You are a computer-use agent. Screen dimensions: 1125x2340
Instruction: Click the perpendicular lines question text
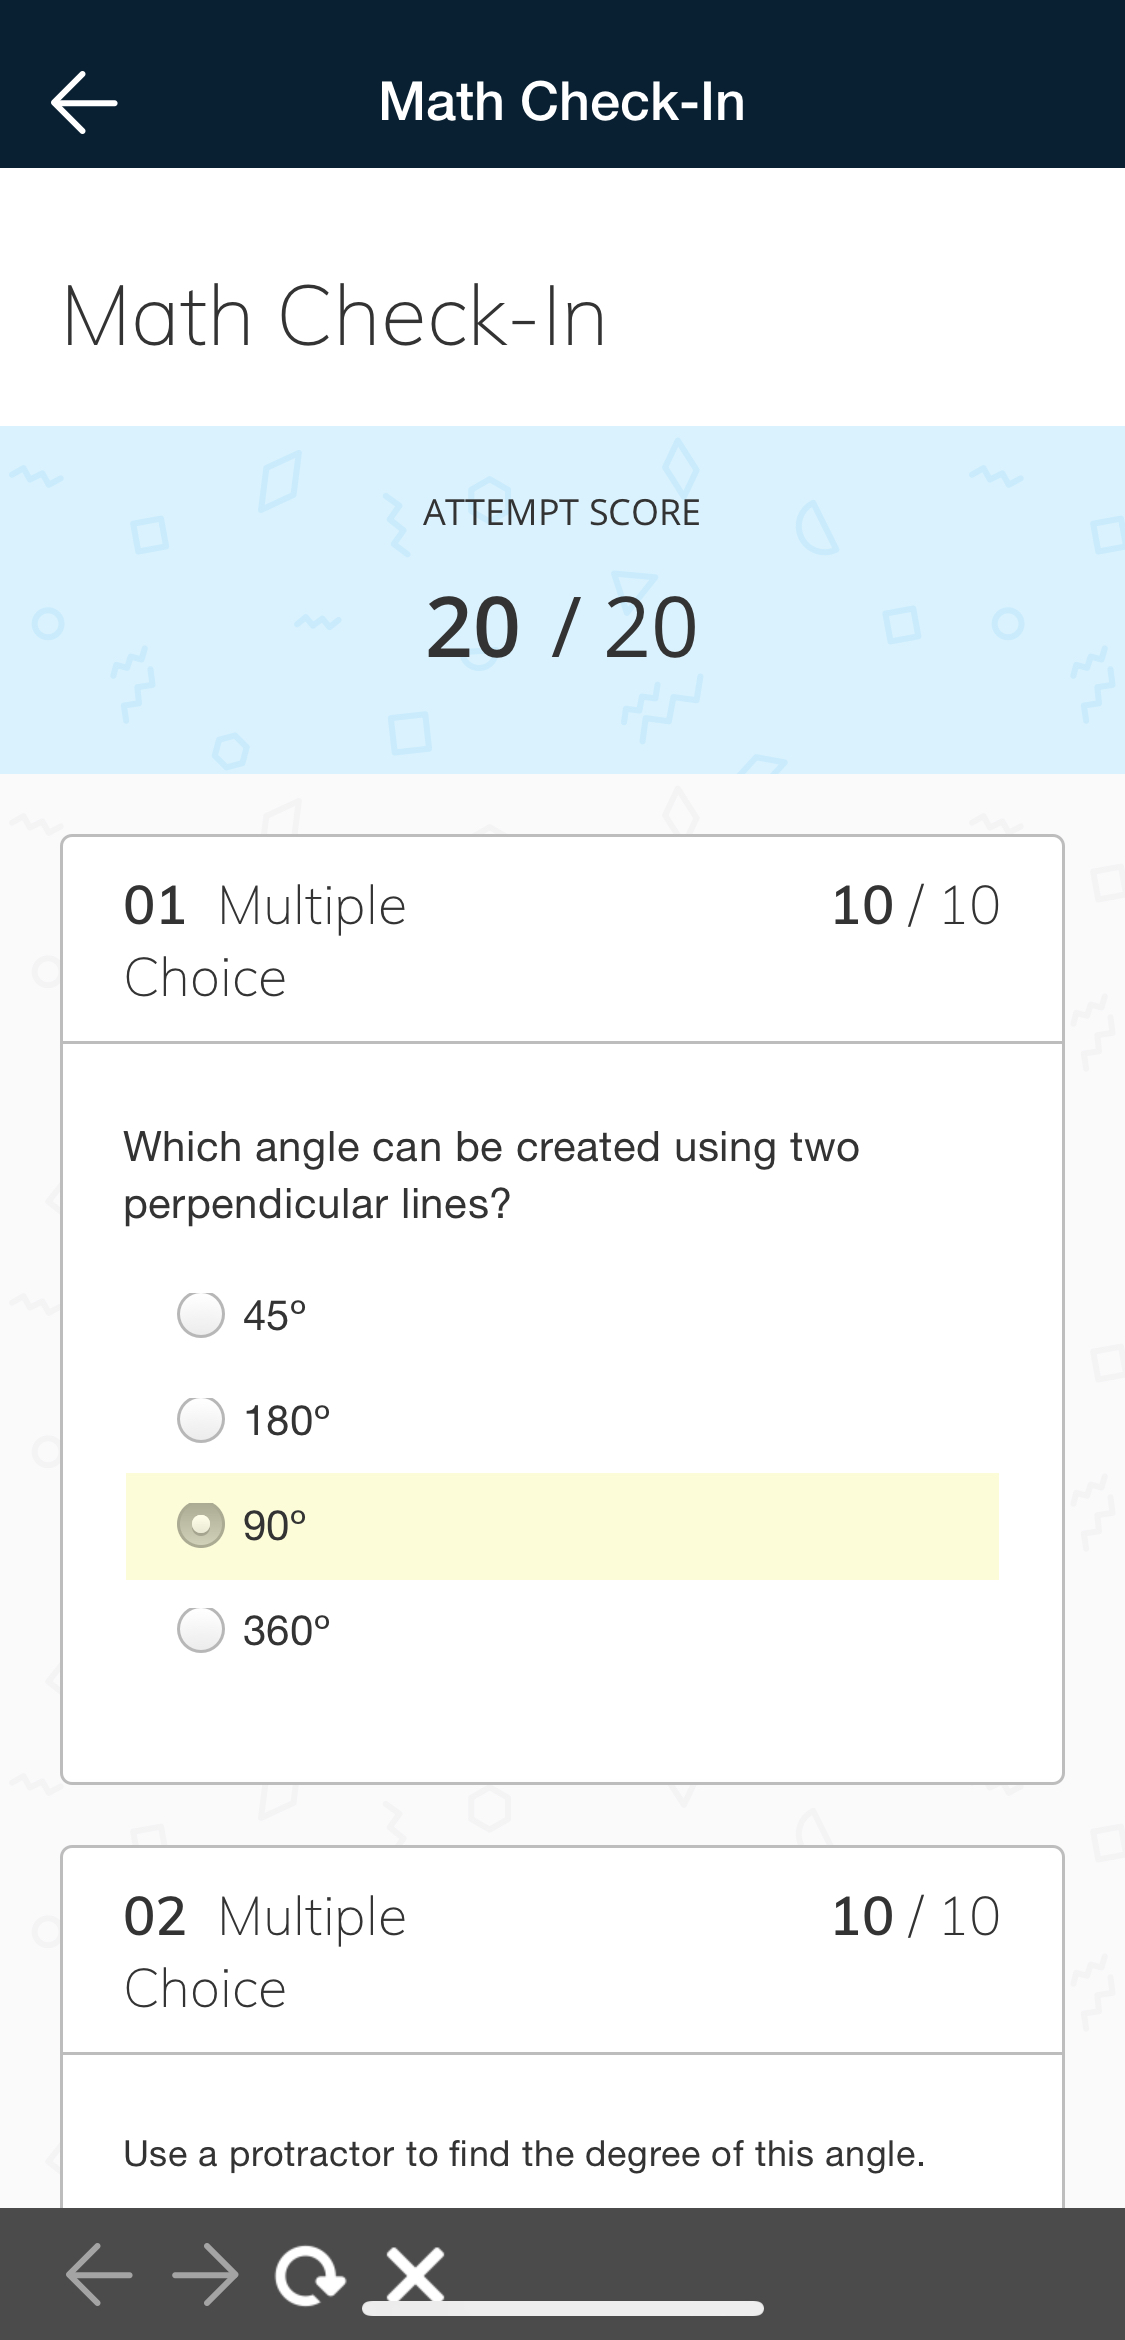(490, 1175)
